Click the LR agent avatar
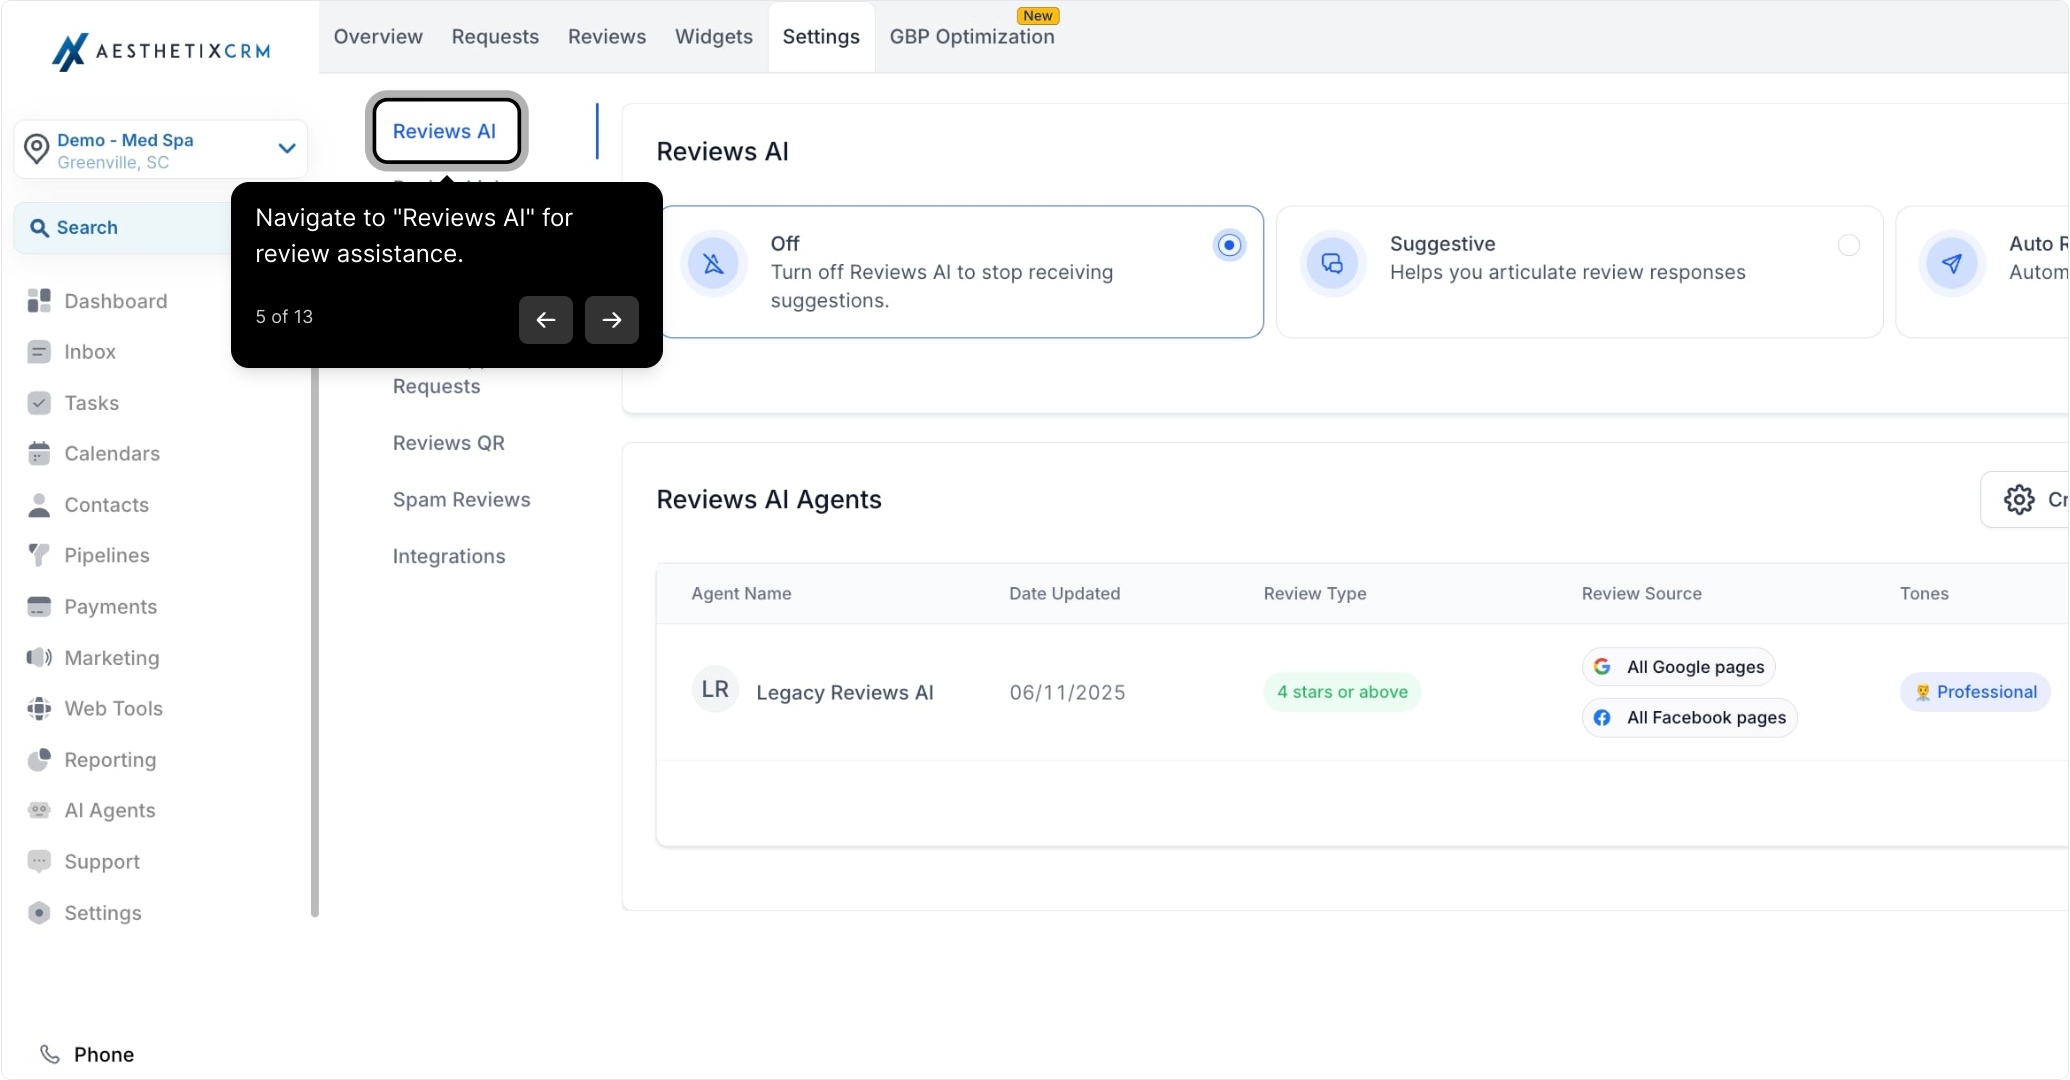Viewport: 2070px width, 1080px height. 715,690
